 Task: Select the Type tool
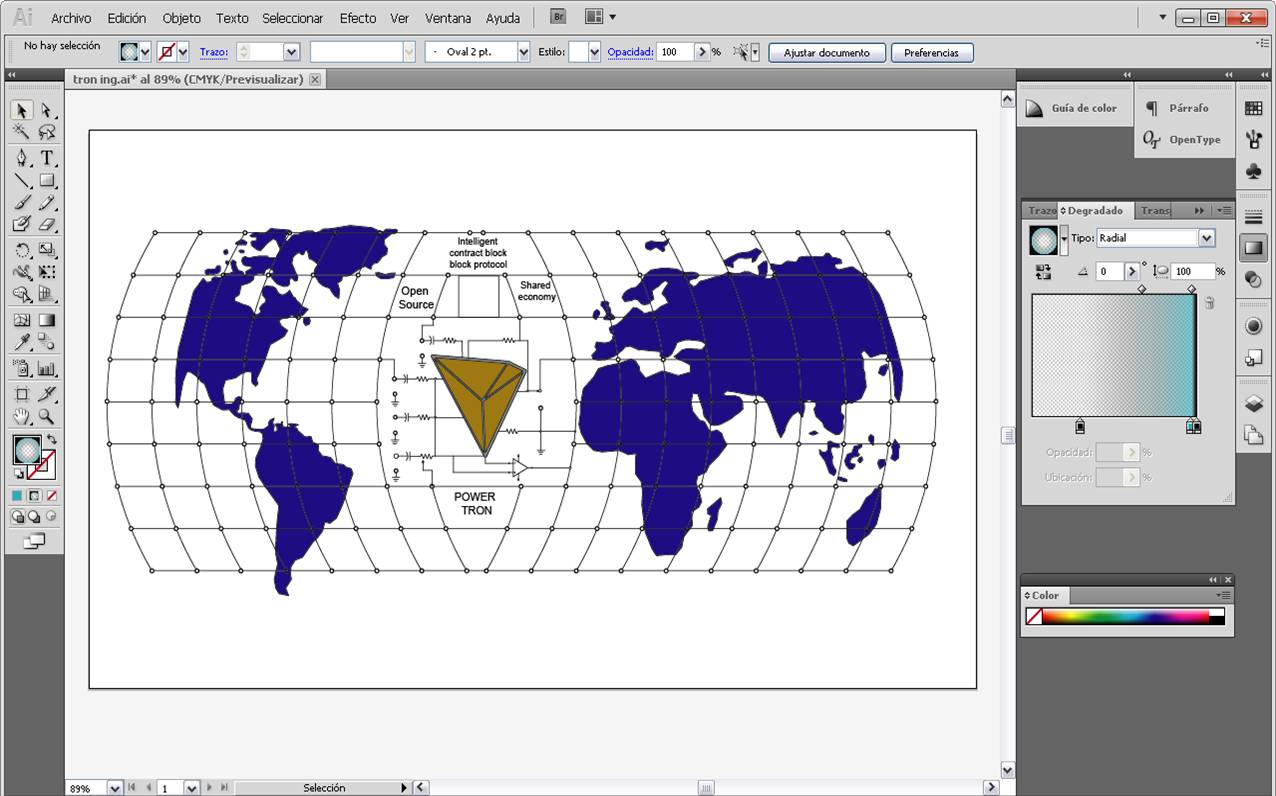click(x=47, y=158)
